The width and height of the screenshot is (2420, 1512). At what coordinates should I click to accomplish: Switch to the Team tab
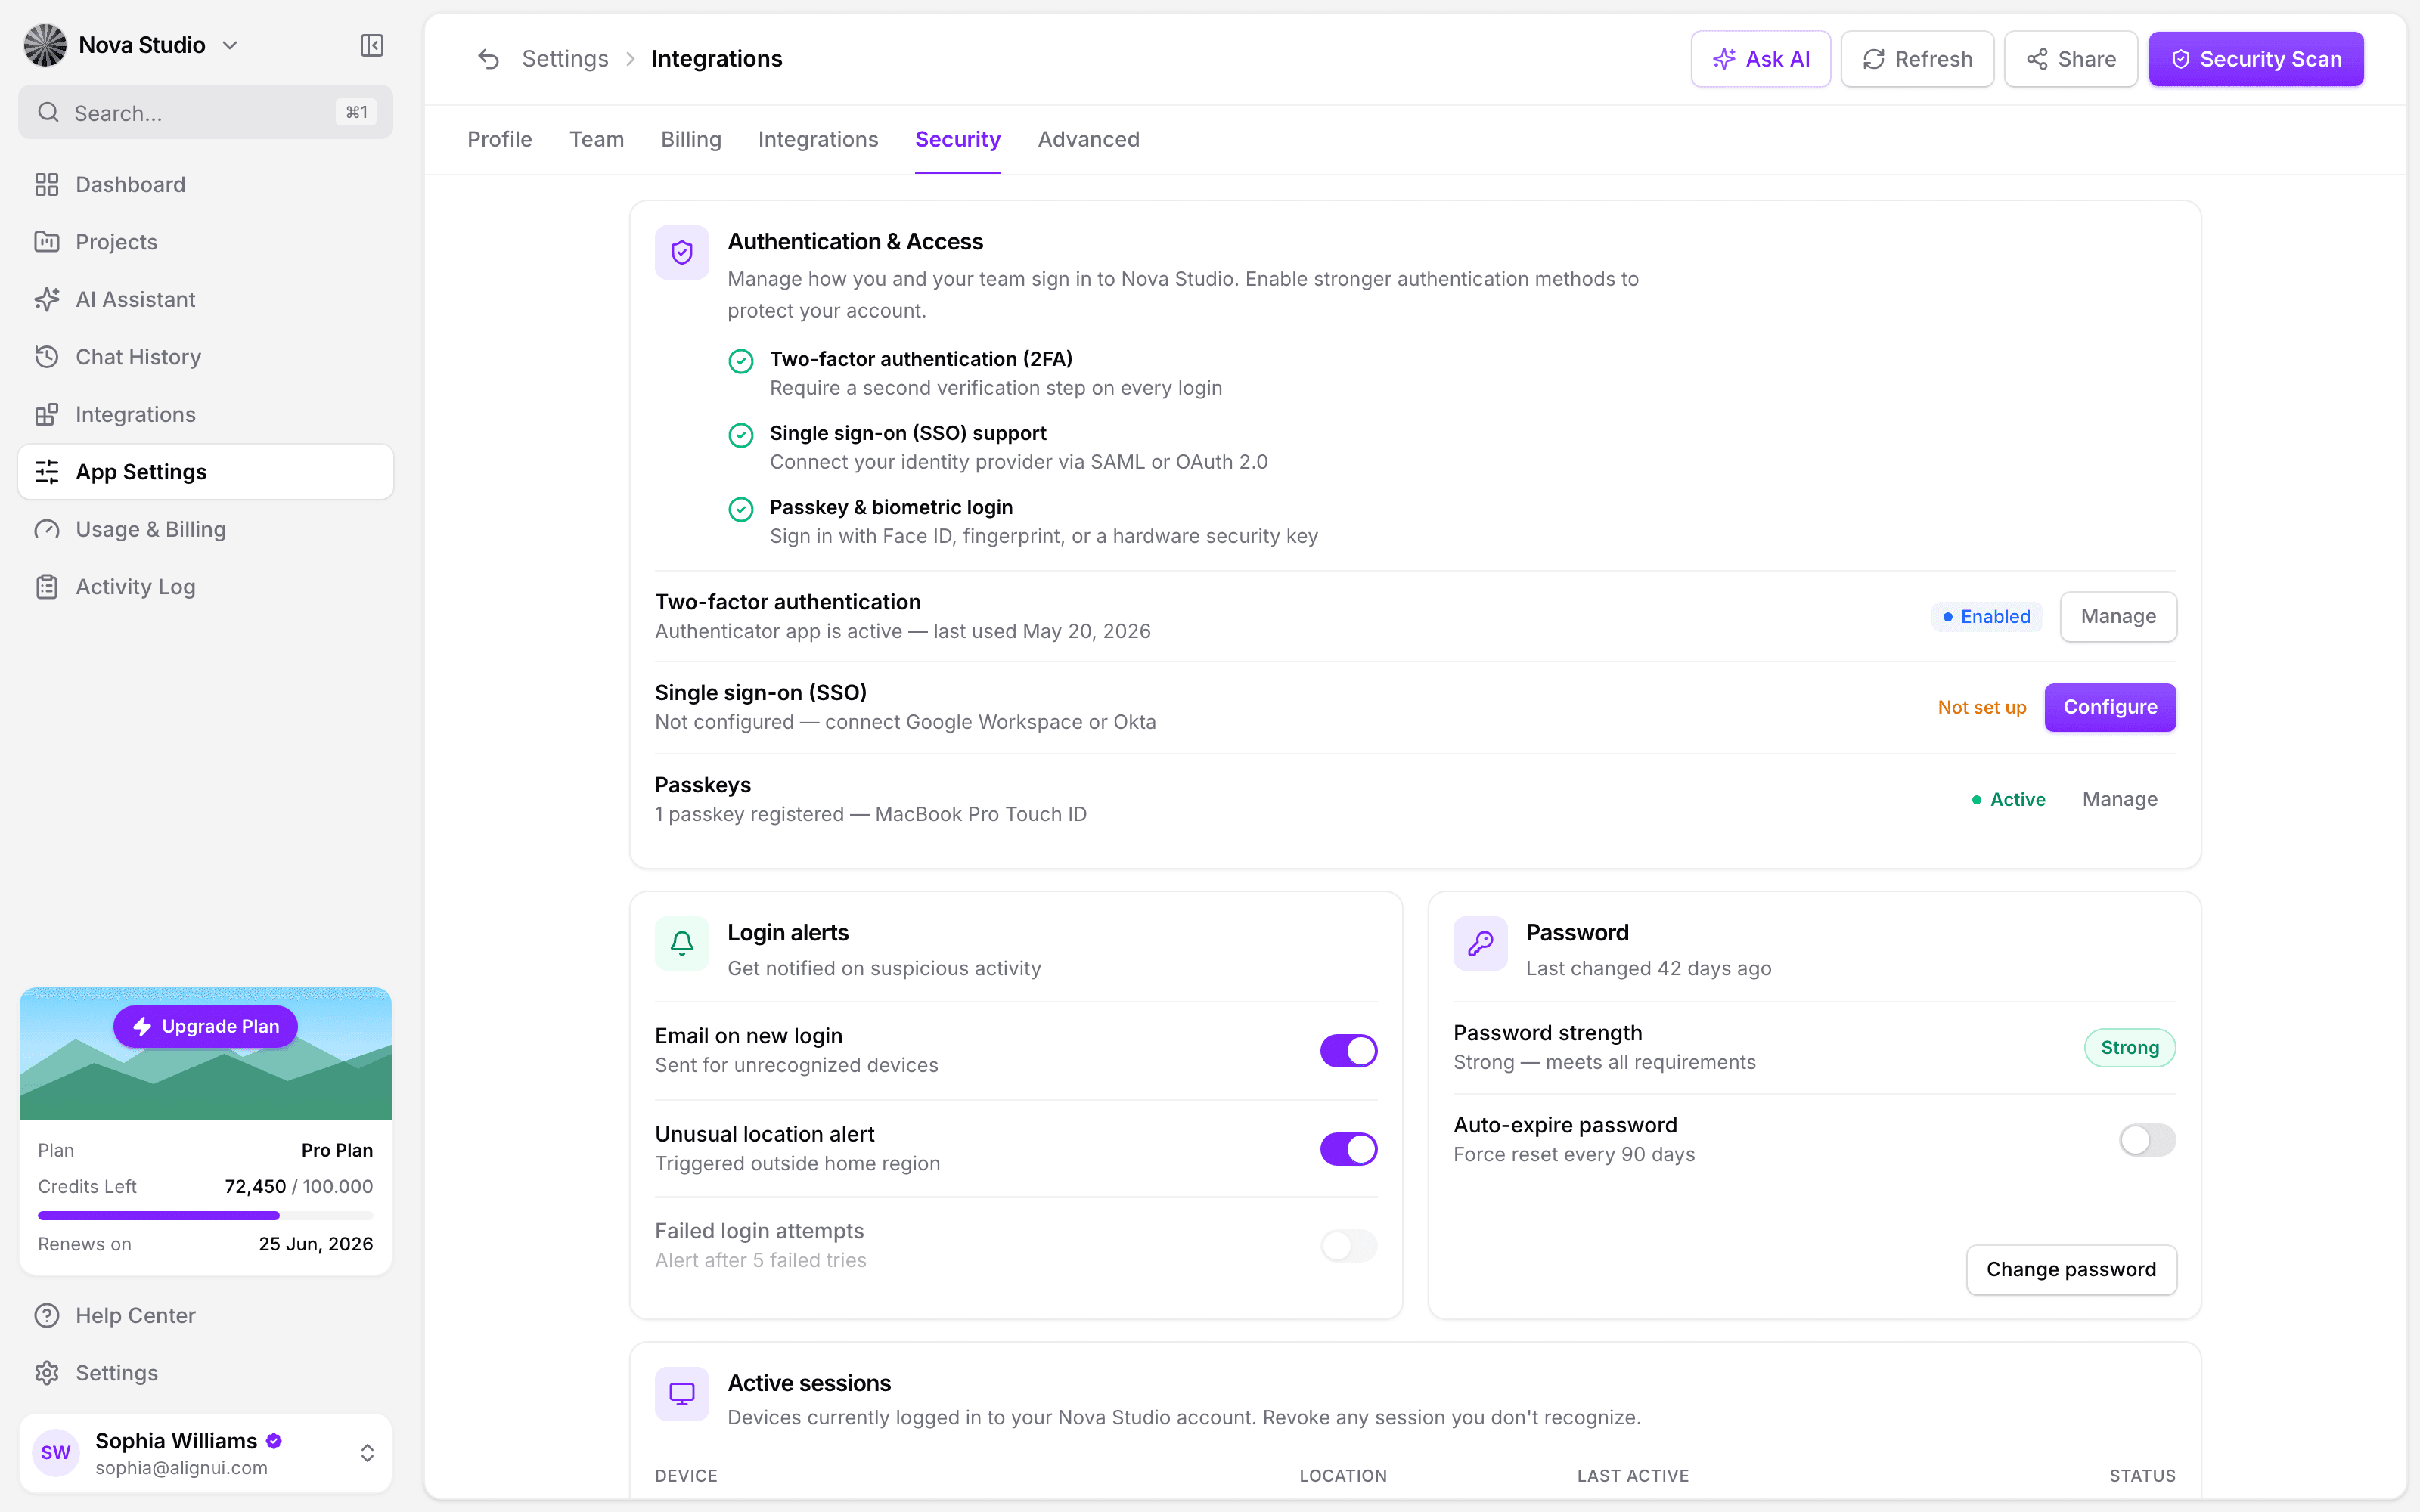coord(596,139)
